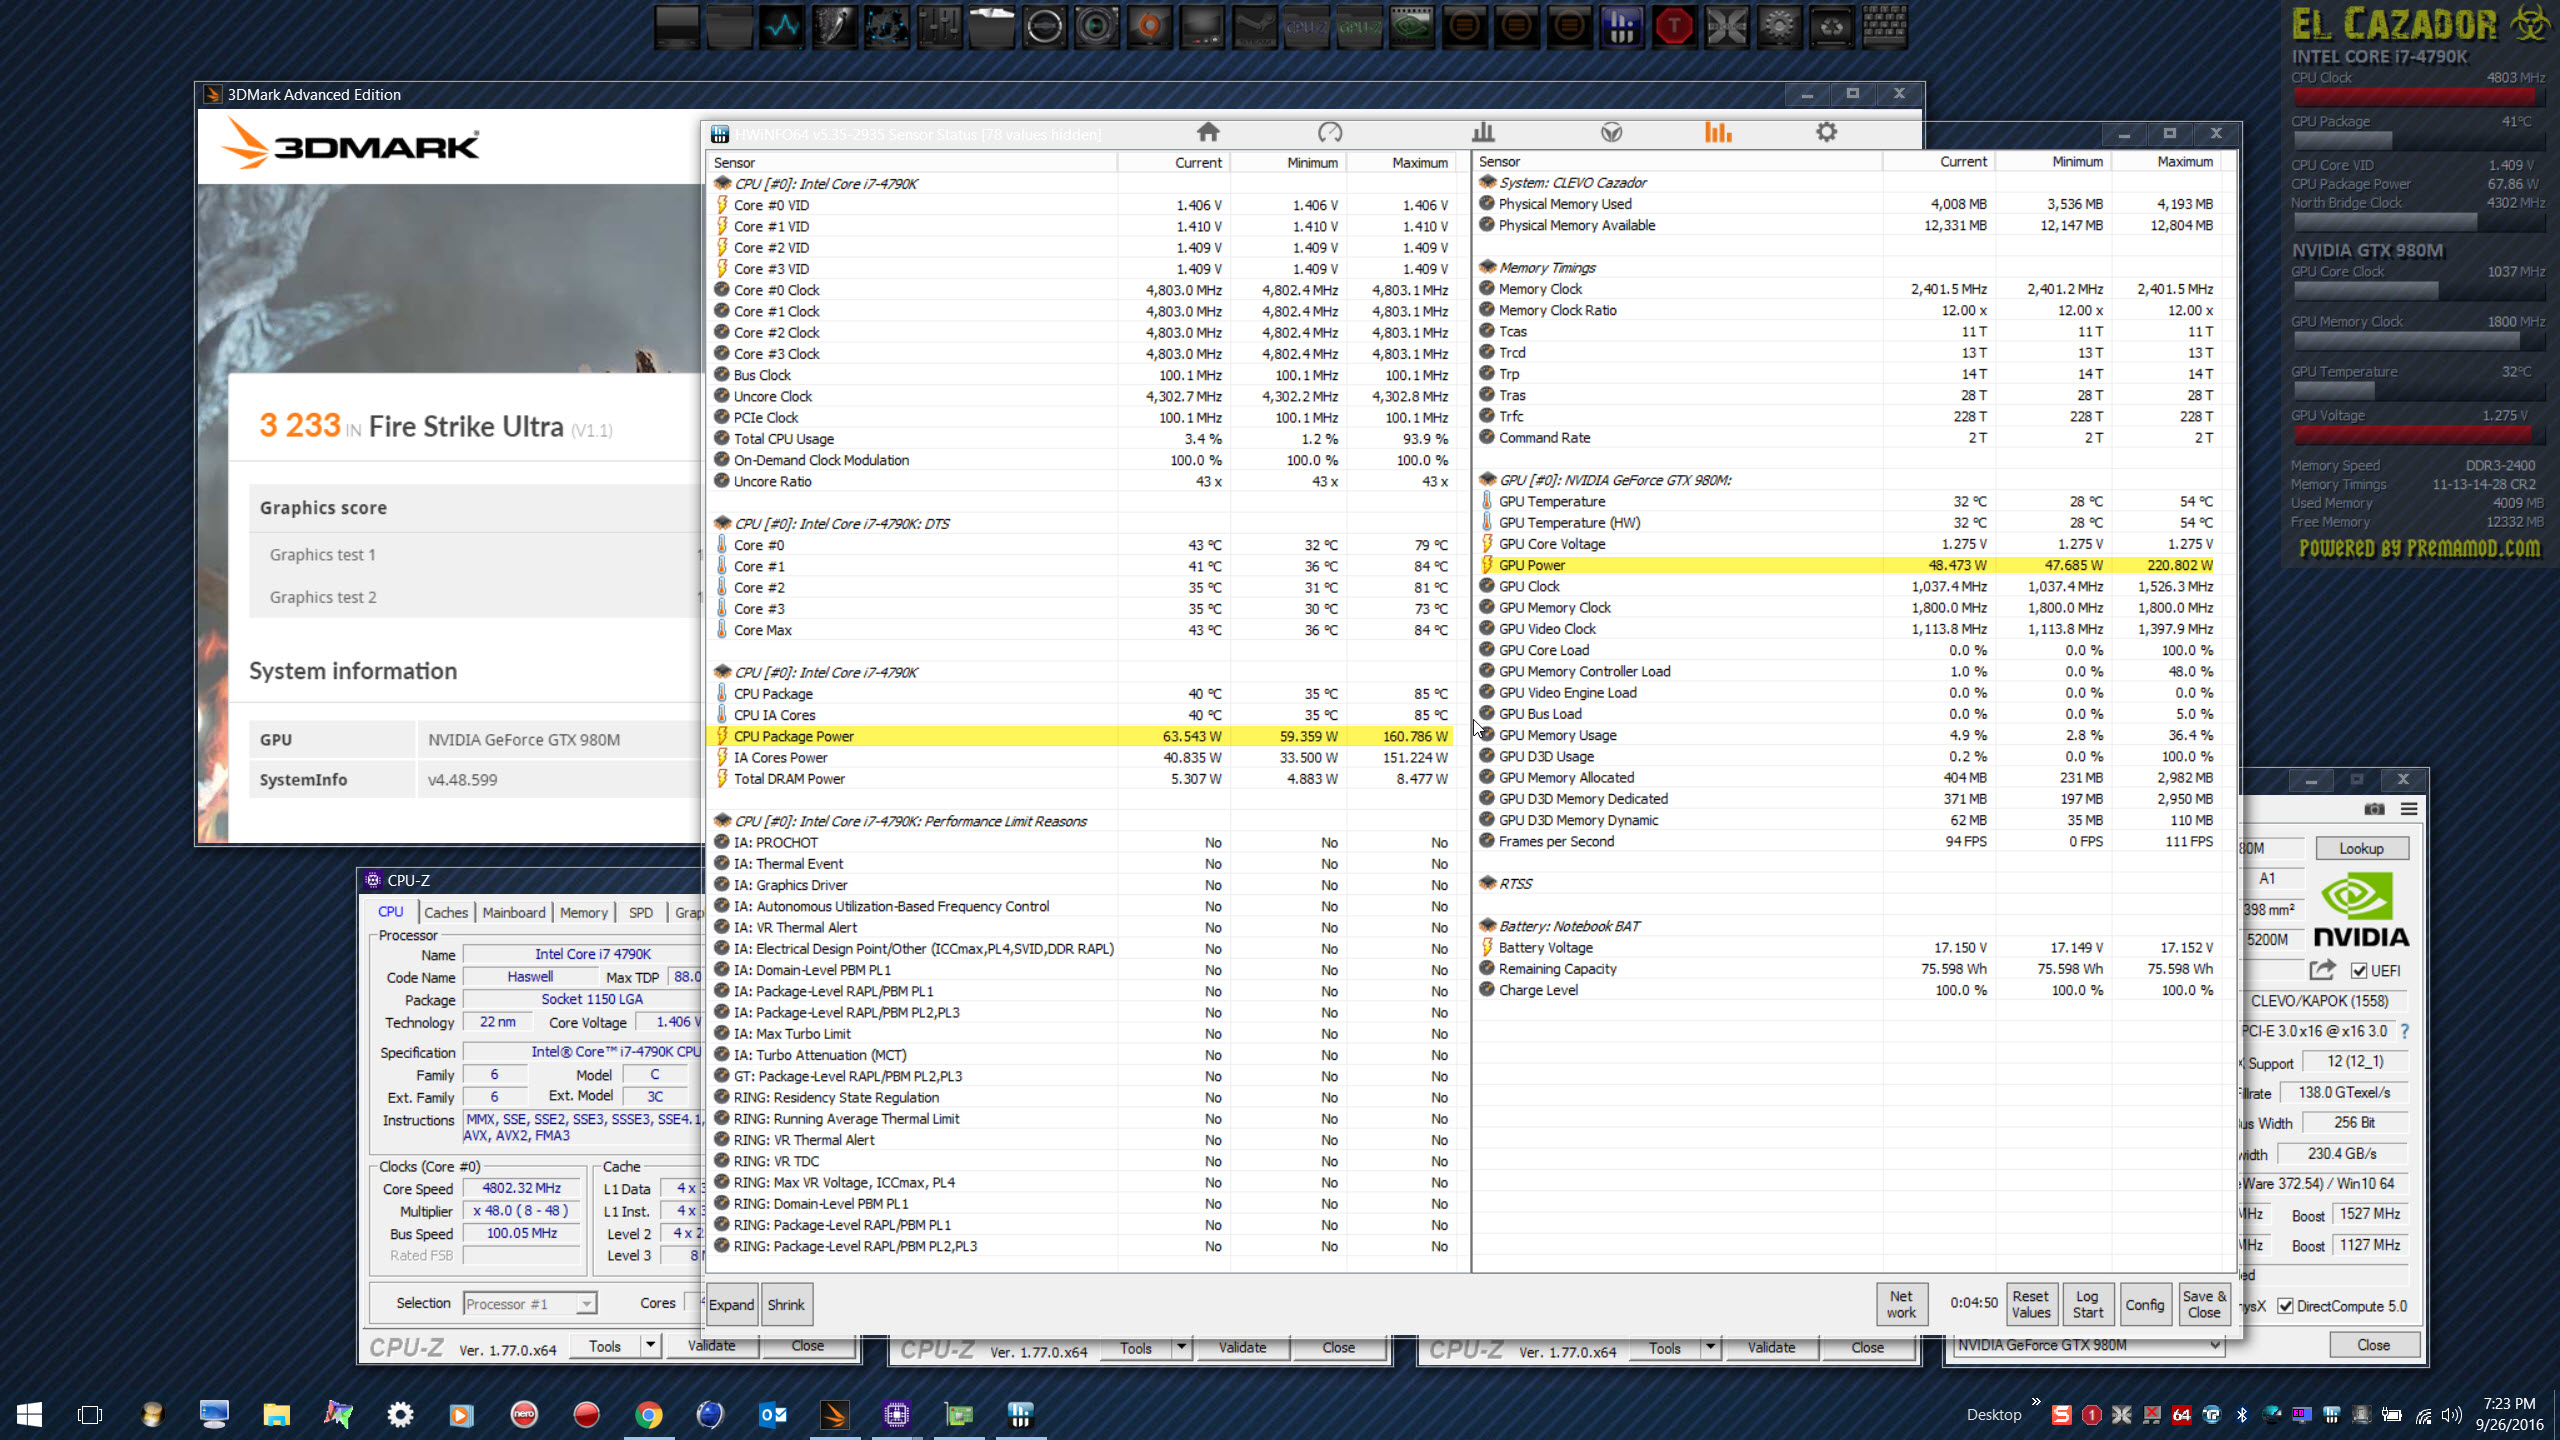Image resolution: width=2560 pixels, height=1440 pixels.
Task: Click Save & Close button in HWiNFO
Action: coord(2204,1304)
